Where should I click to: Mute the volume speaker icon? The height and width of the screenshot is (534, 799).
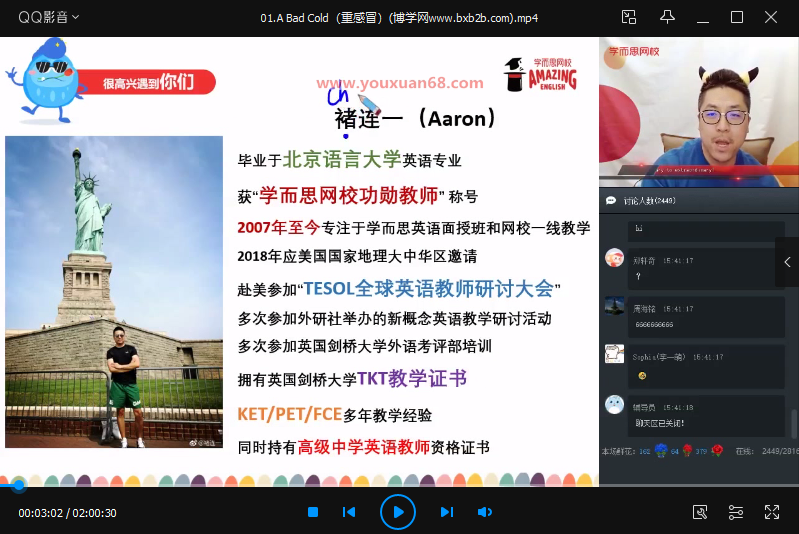tap(485, 512)
